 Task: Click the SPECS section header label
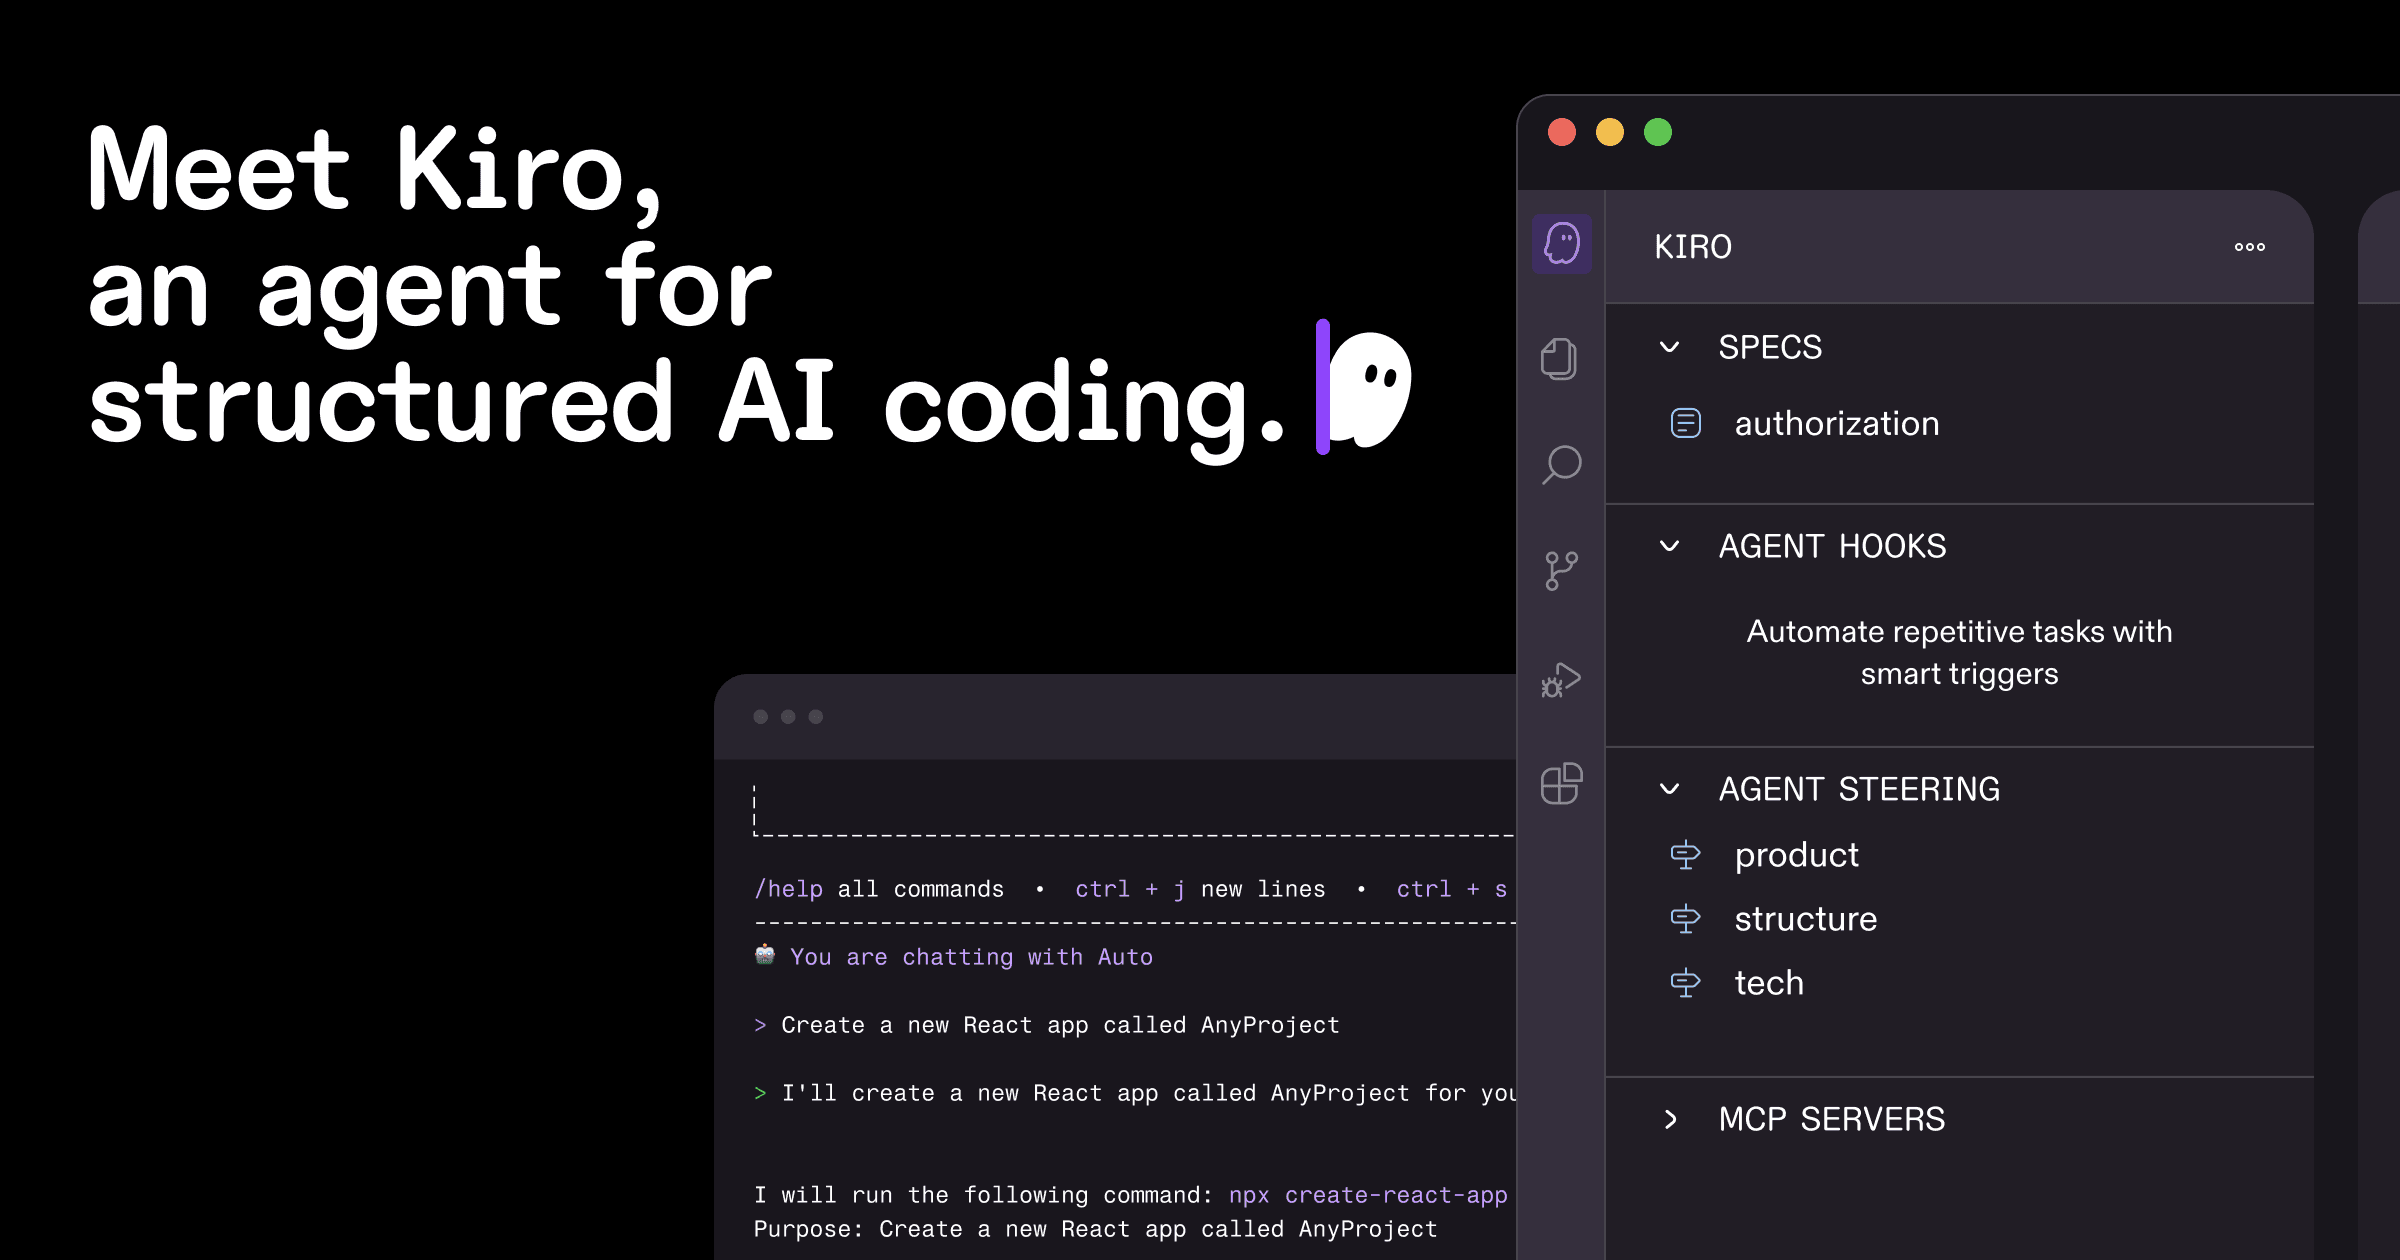click(1770, 347)
